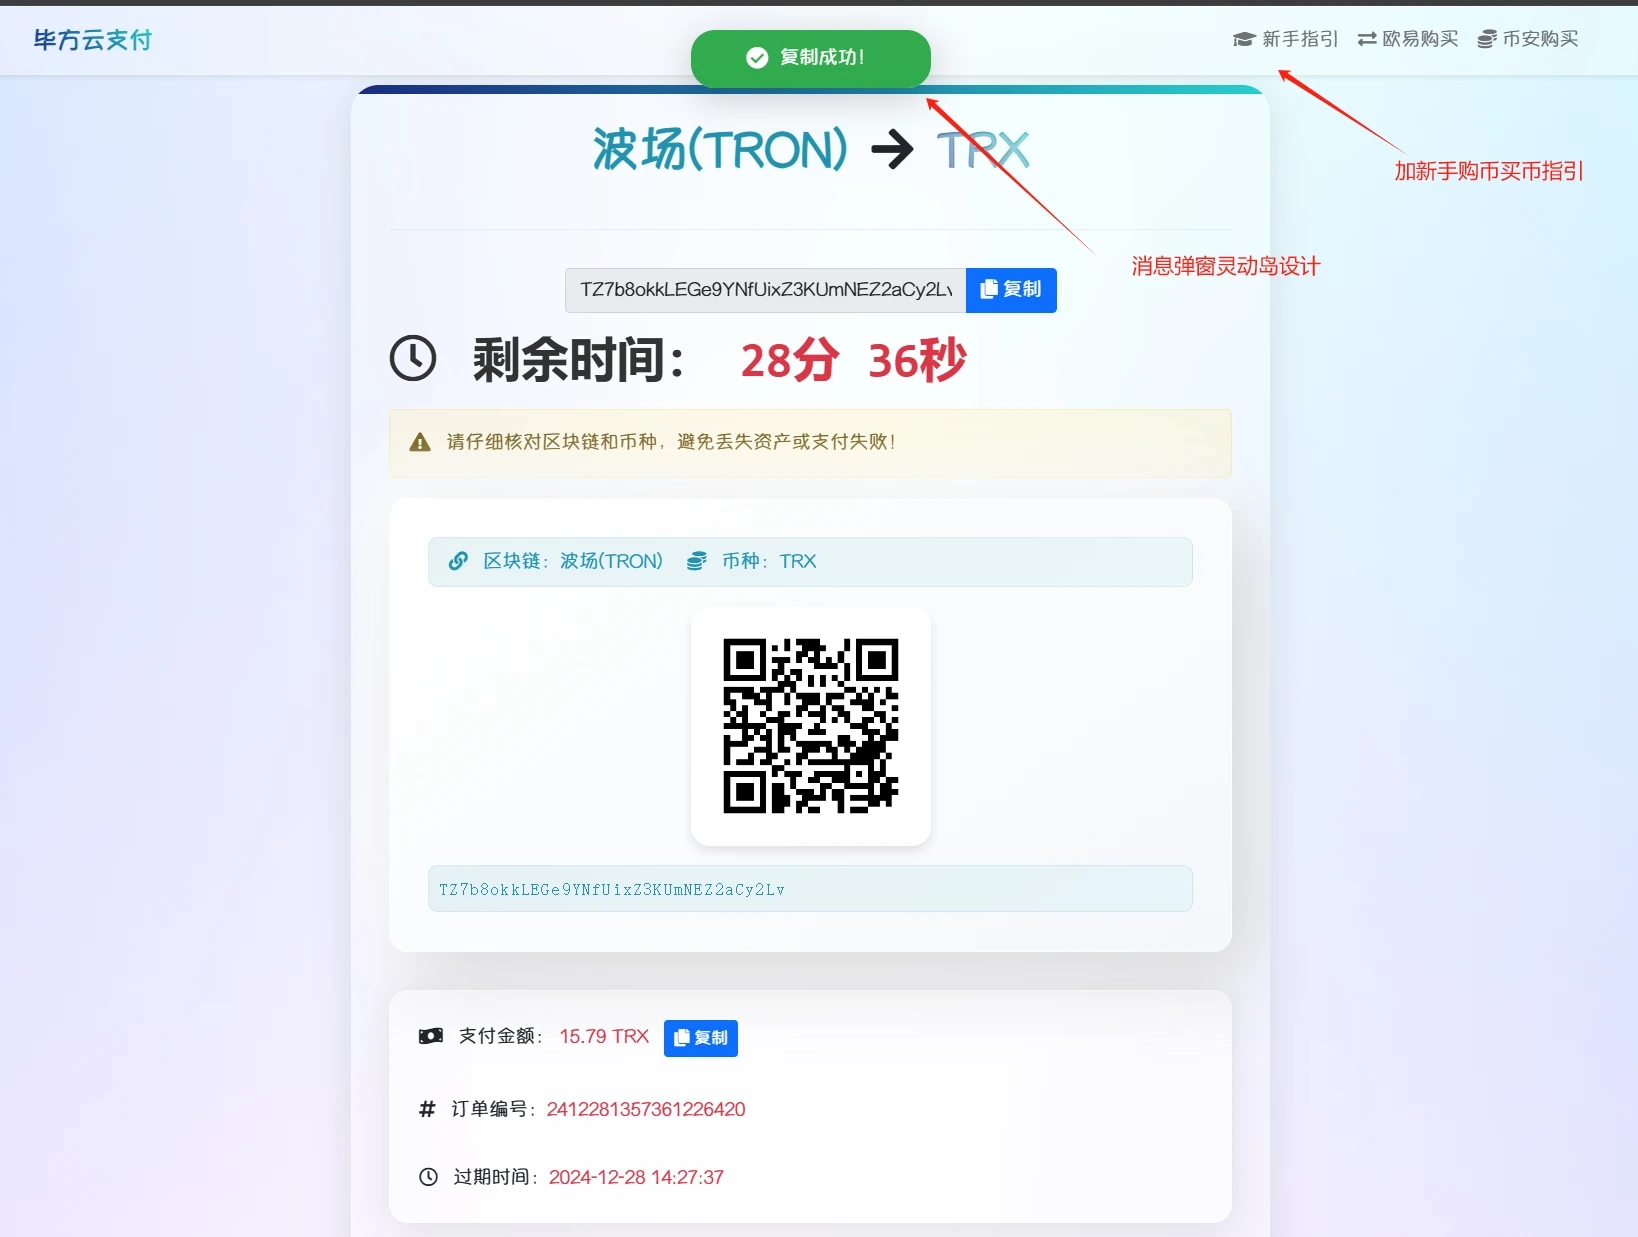Click the copy icon inside the blue 复制 button
1638x1237 pixels.
(x=989, y=289)
